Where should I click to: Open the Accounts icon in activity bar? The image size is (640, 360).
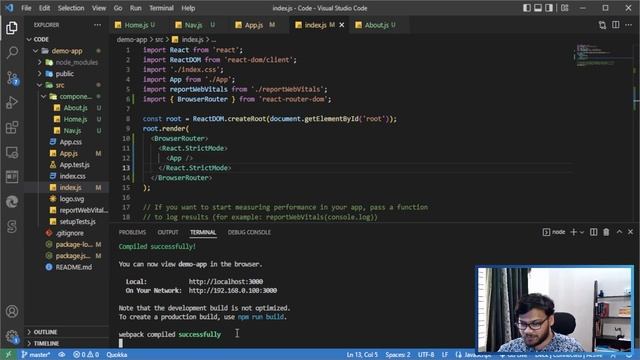pyautogui.click(x=12, y=311)
